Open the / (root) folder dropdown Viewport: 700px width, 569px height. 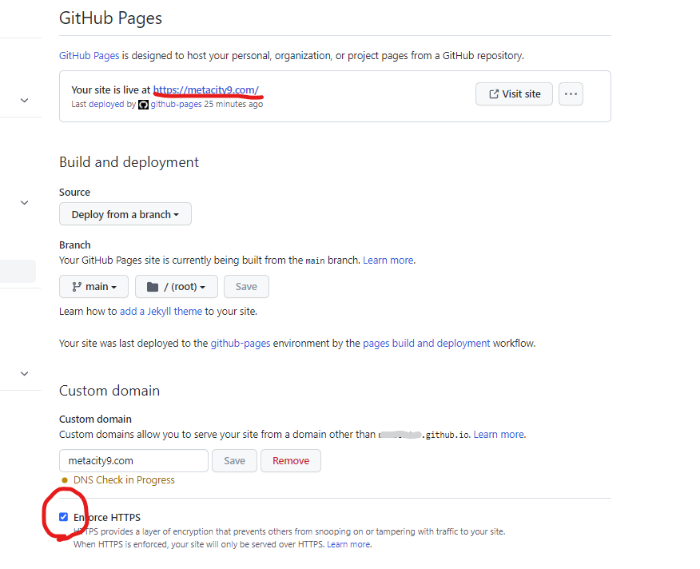click(x=176, y=286)
